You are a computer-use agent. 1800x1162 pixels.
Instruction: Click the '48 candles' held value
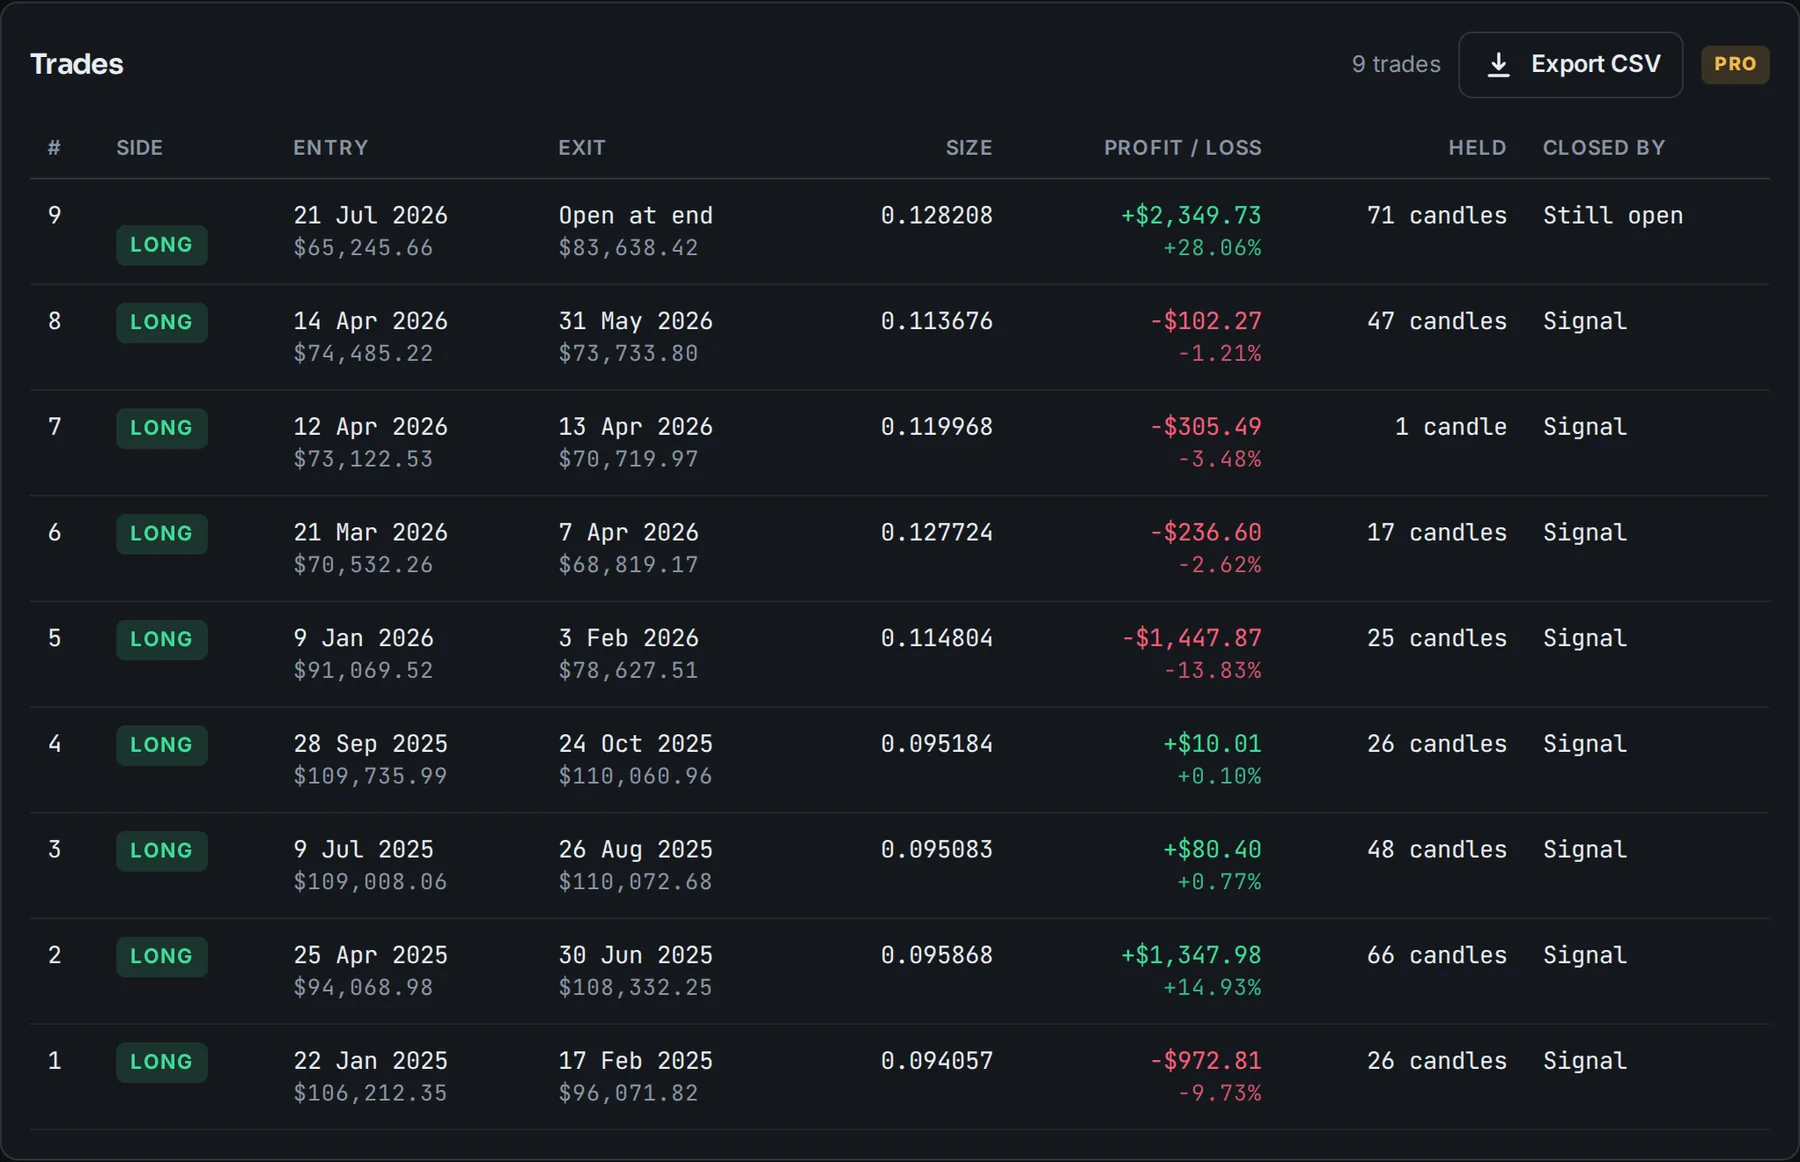point(1436,849)
